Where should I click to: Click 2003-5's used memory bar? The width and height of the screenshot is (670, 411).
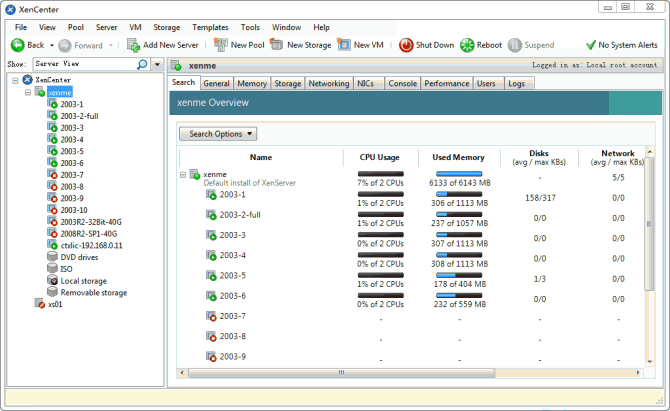click(x=459, y=275)
